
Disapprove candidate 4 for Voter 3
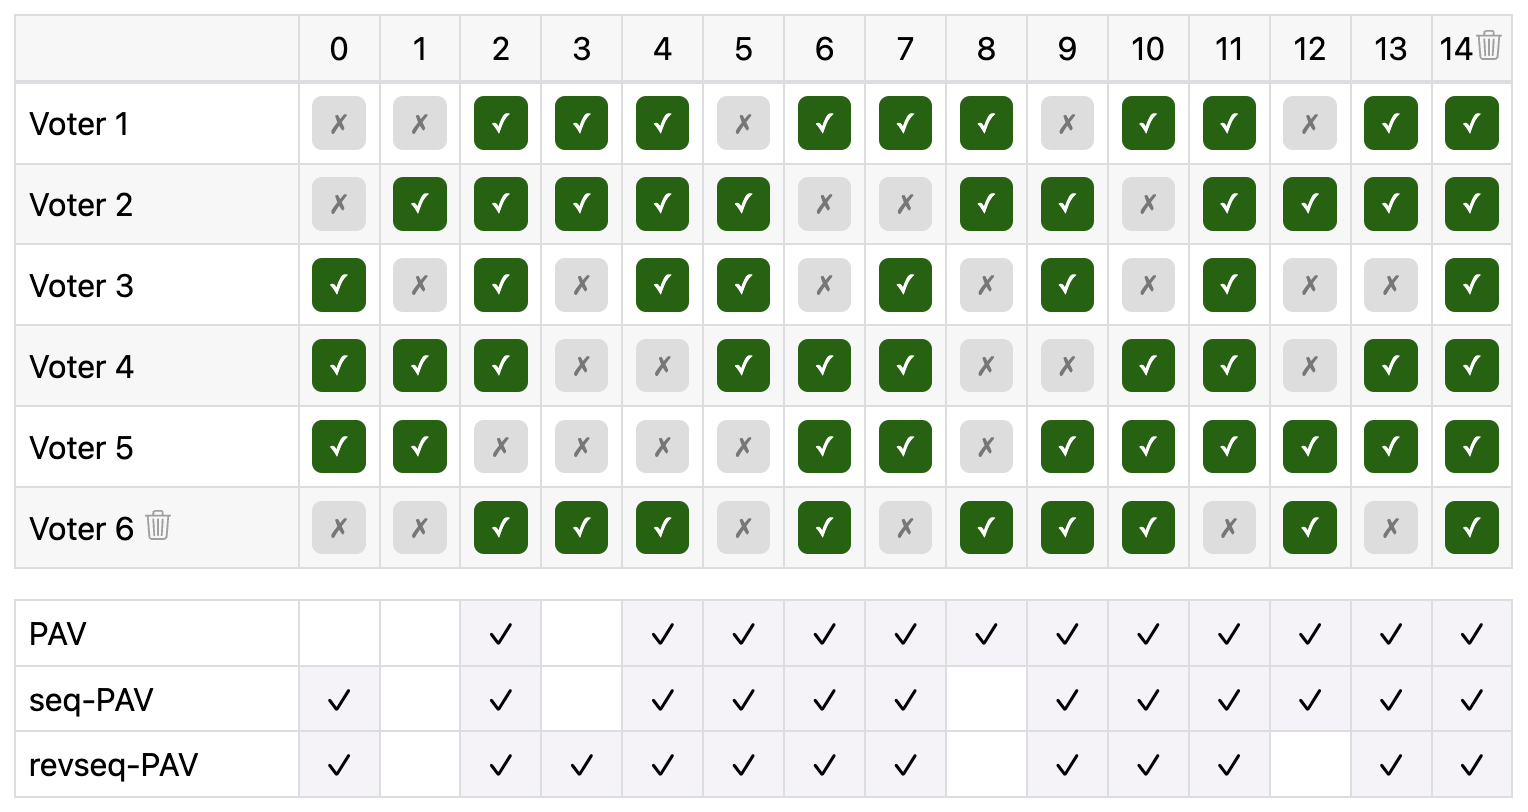[662, 285]
